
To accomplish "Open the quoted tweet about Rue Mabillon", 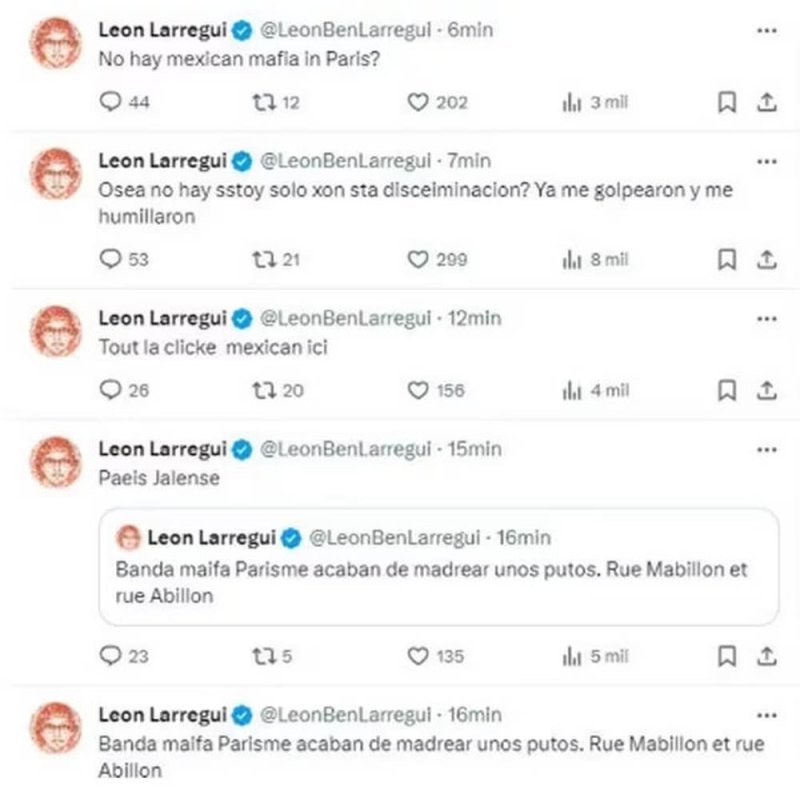I will coord(439,566).
